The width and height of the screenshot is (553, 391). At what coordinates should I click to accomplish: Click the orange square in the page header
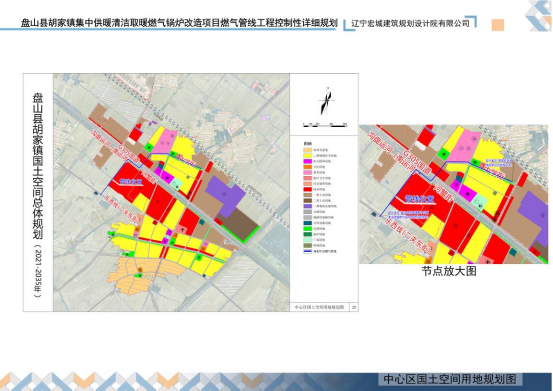tap(498, 25)
